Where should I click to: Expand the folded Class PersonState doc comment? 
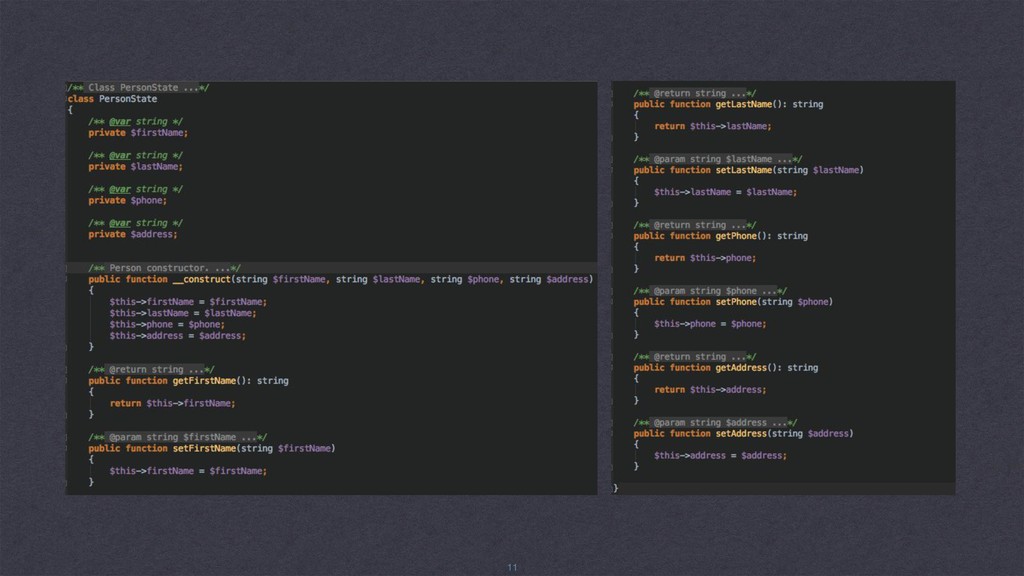click(138, 88)
